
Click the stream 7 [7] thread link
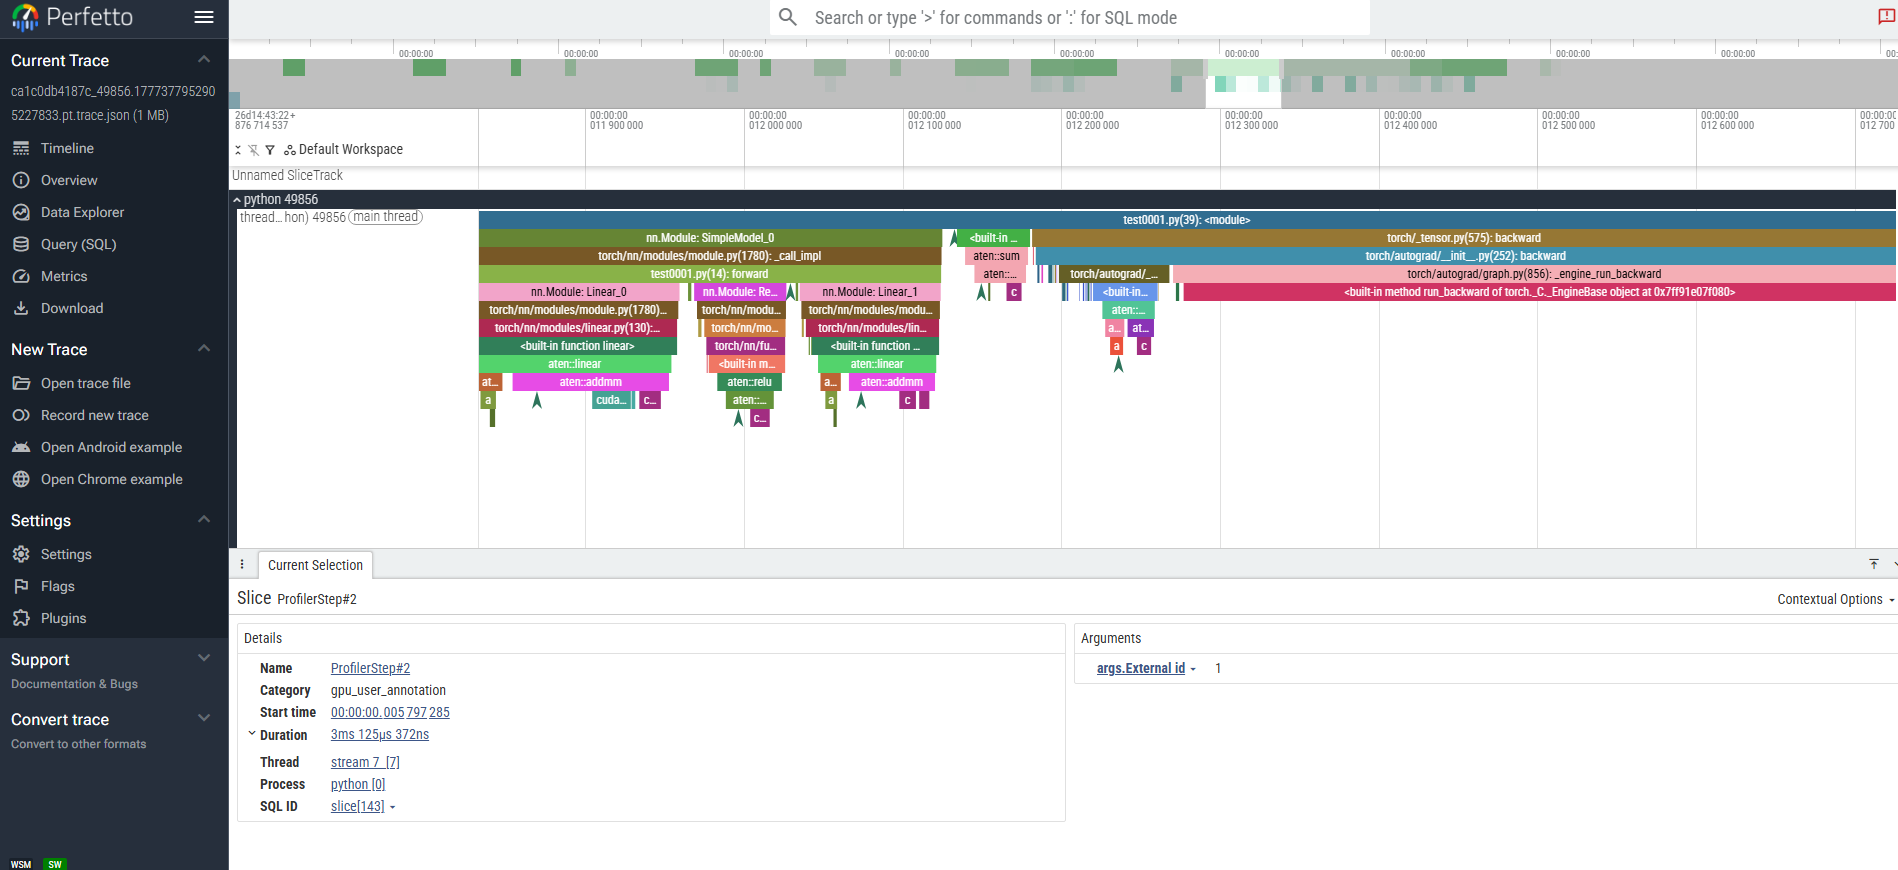coord(365,762)
